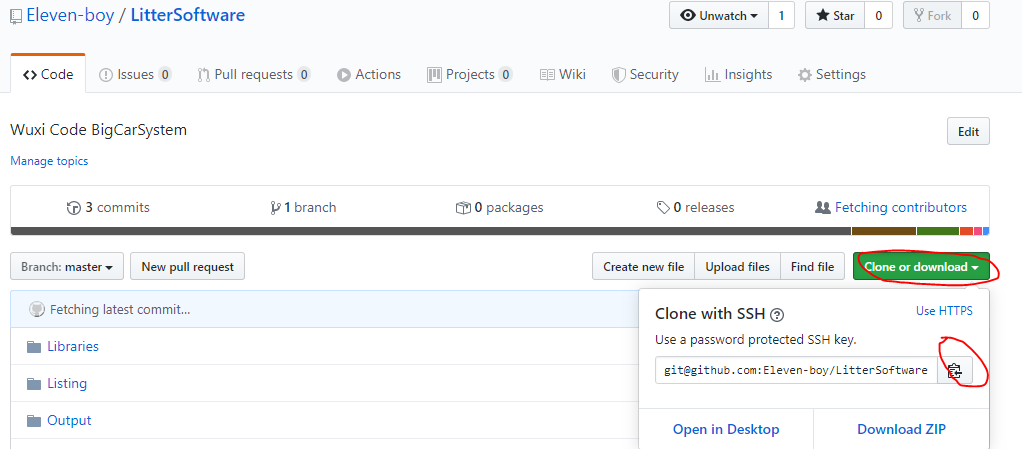Switch to the Issues tab
1022x449 pixels.
135,75
